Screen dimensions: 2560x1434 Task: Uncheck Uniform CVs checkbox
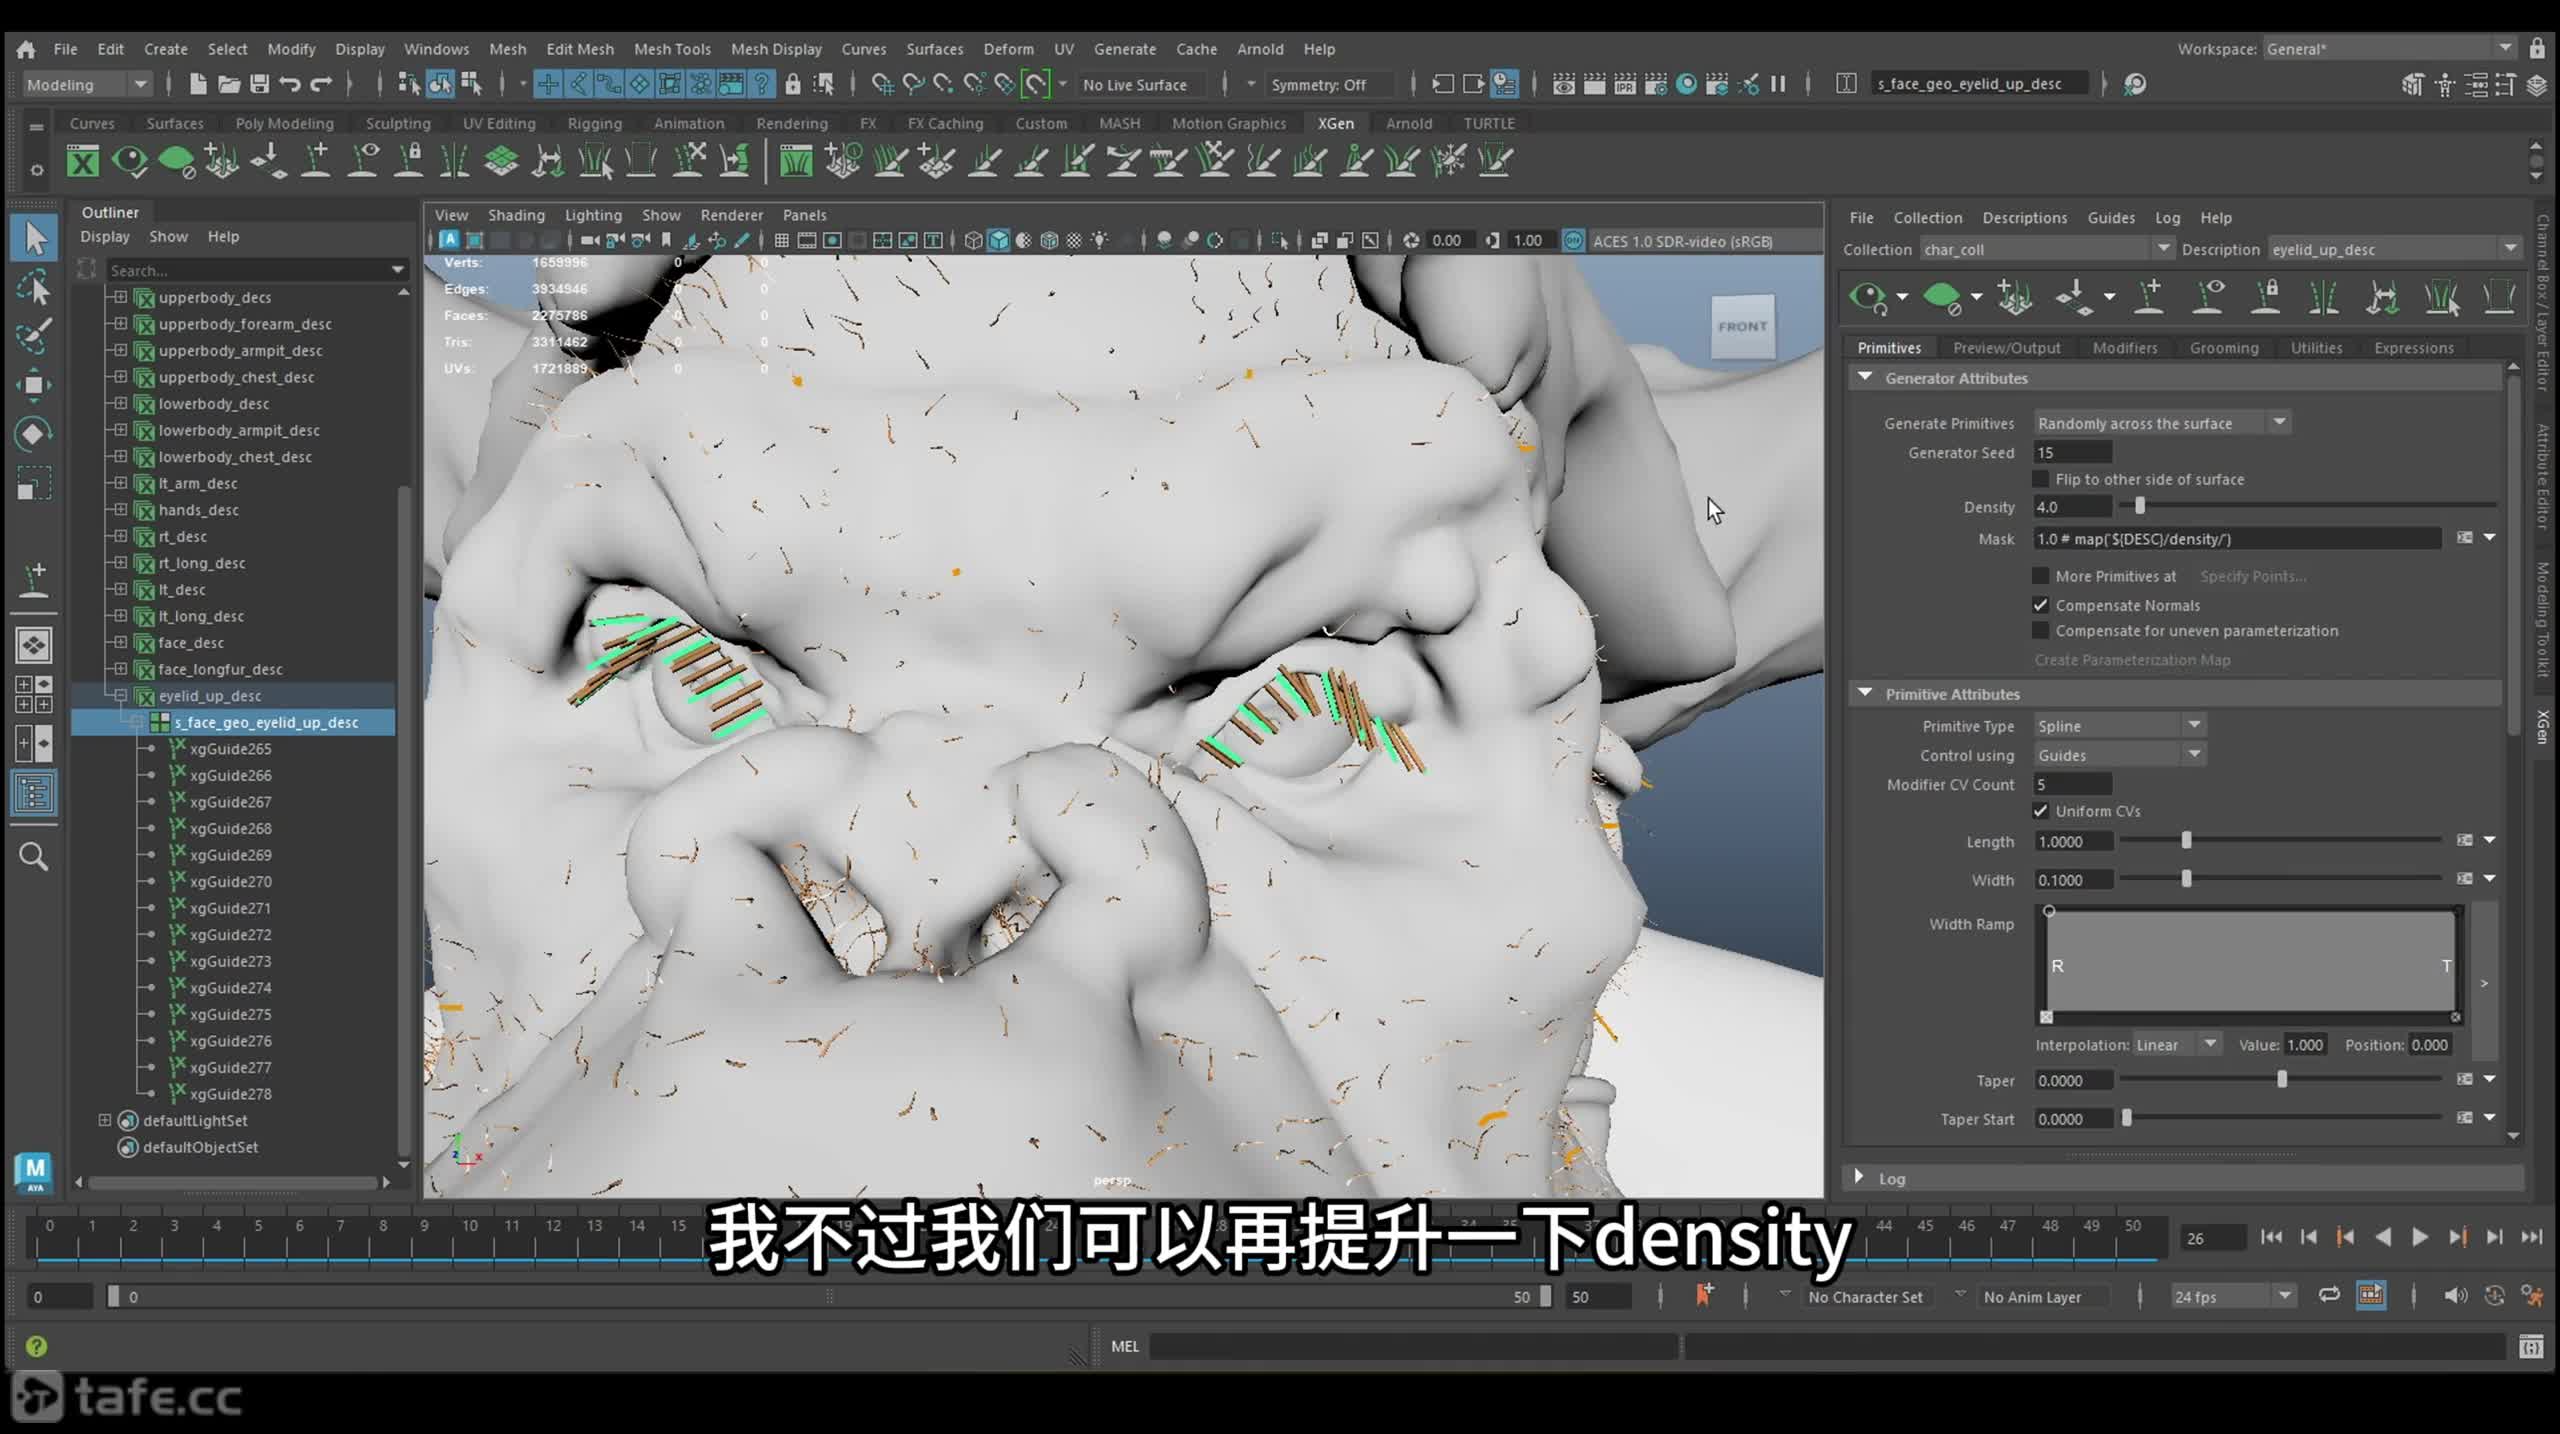pyautogui.click(x=2041, y=811)
